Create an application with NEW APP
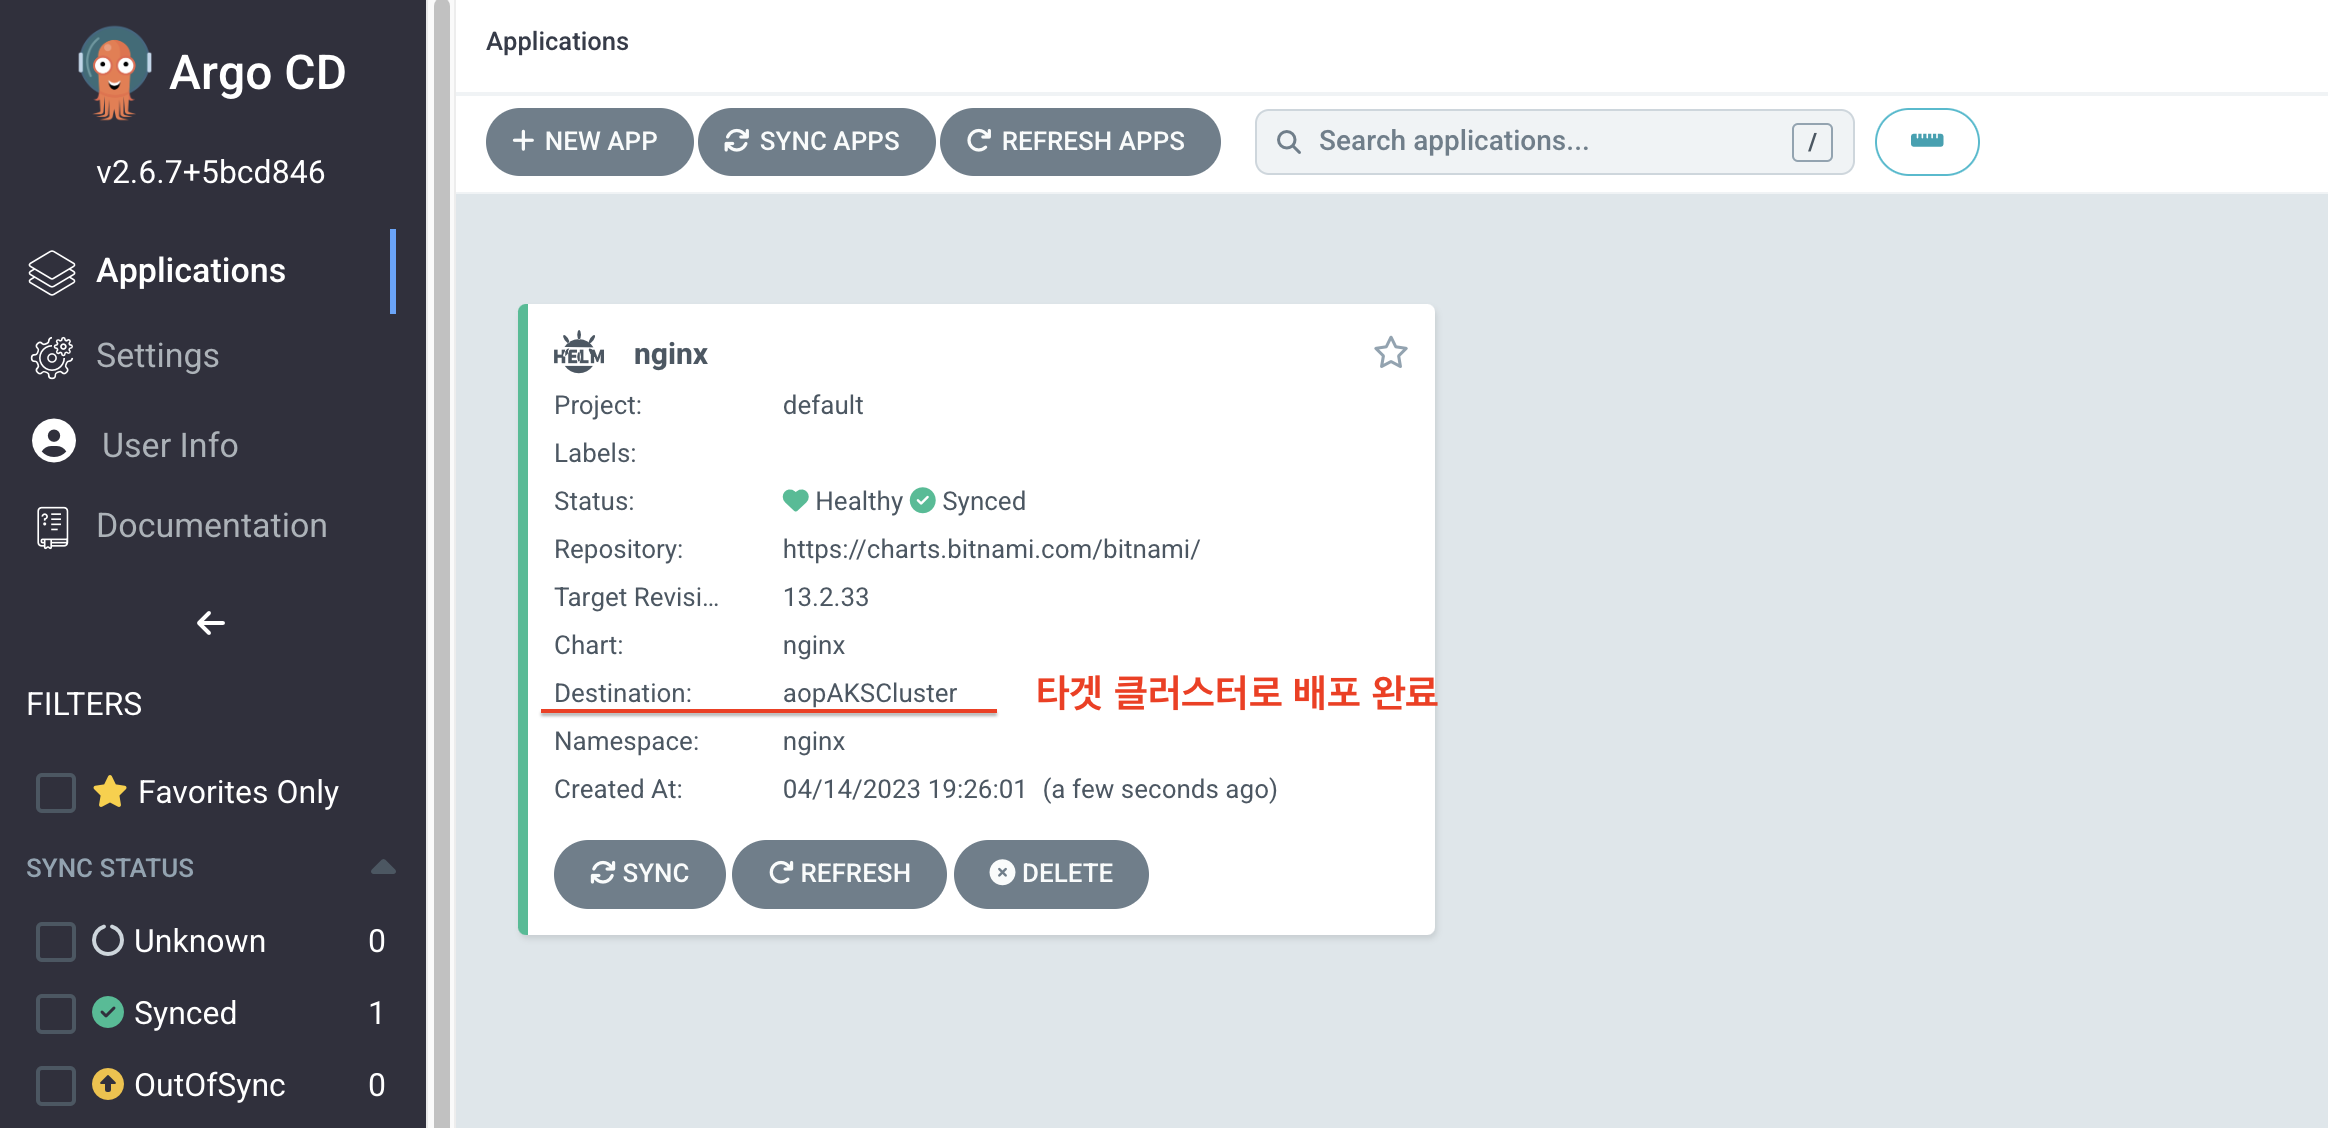The image size is (2328, 1128). pyautogui.click(x=589, y=142)
